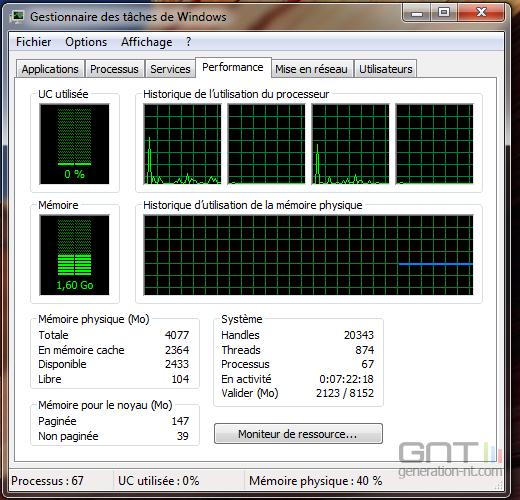
Task: Switch to the Applications tab
Action: pyautogui.click(x=50, y=69)
